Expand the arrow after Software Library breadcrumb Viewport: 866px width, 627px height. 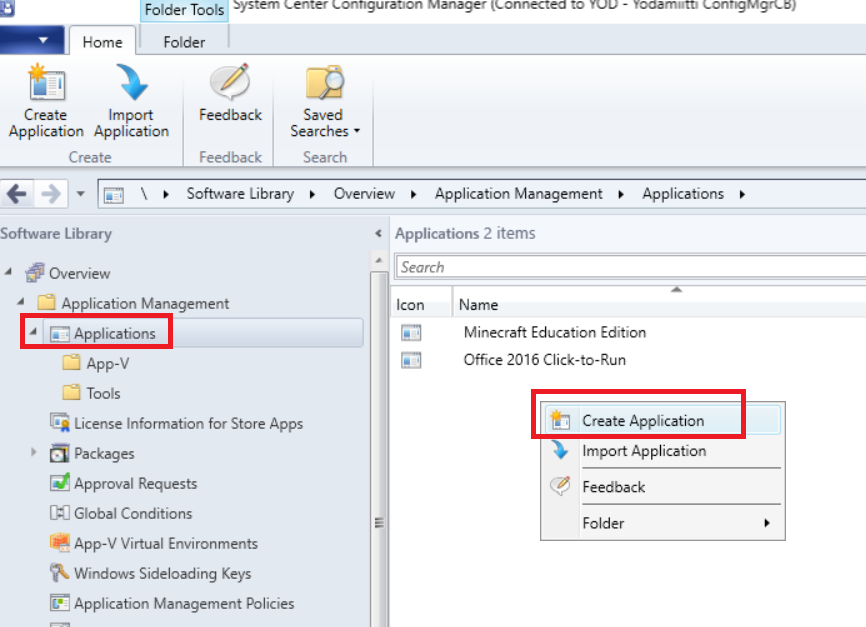tap(312, 194)
